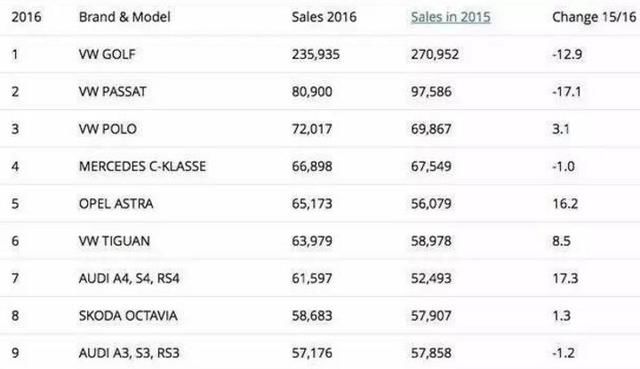Select the -17.1 change value
The height and width of the screenshot is (369, 640).
567,91
